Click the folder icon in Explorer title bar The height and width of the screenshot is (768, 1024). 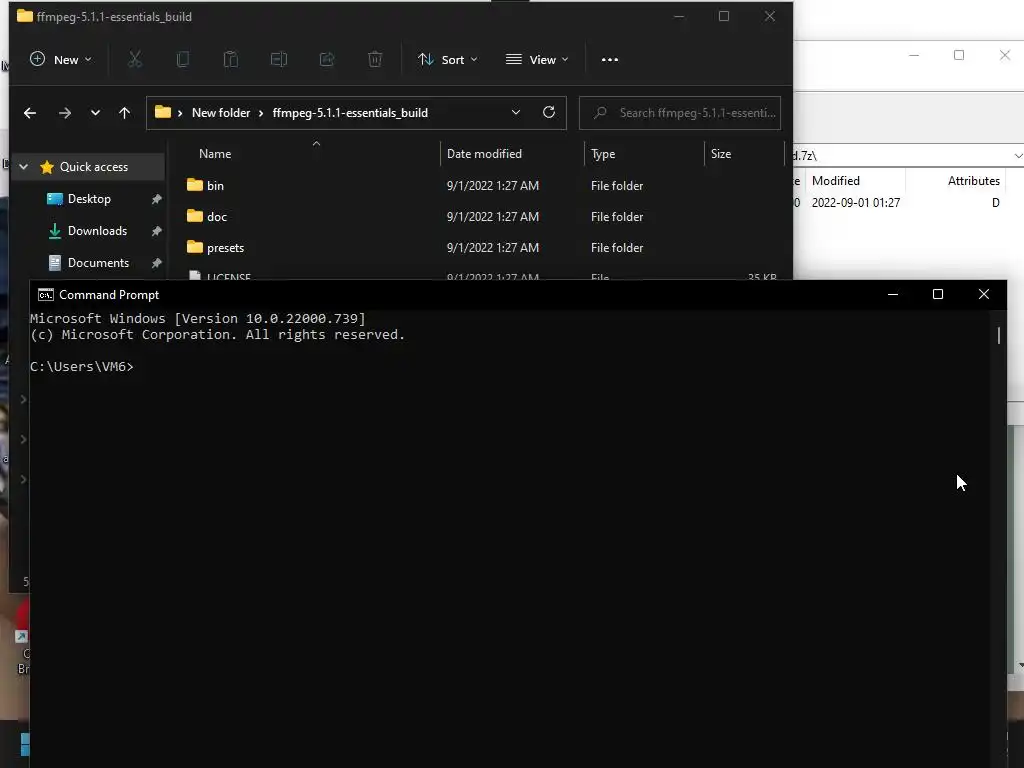tap(25, 16)
